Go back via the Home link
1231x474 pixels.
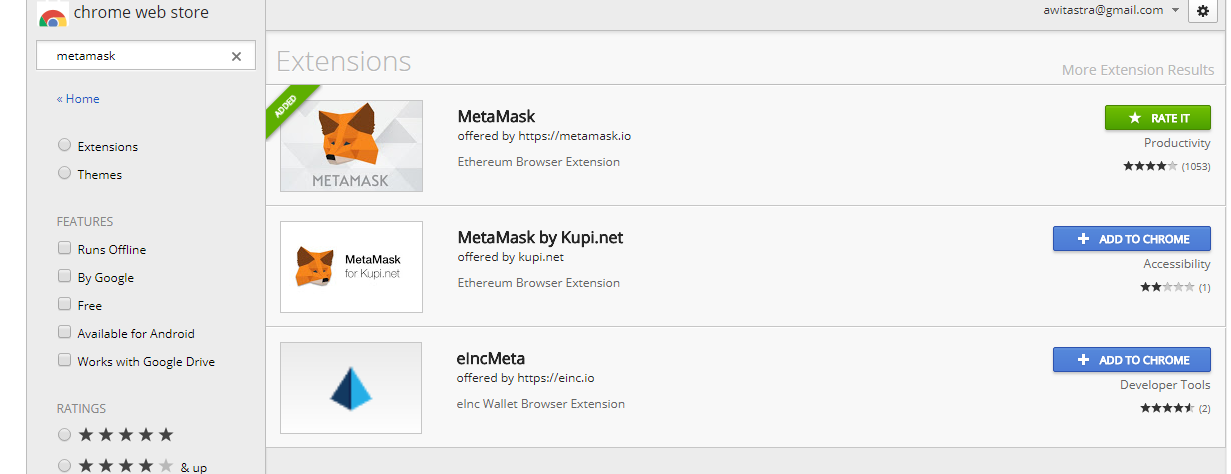pos(78,99)
